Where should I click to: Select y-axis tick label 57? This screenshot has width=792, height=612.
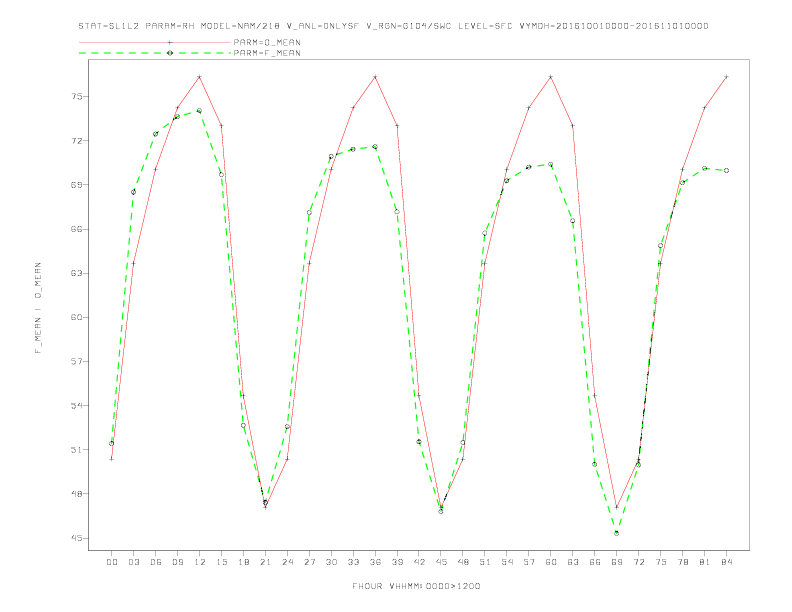click(77, 362)
